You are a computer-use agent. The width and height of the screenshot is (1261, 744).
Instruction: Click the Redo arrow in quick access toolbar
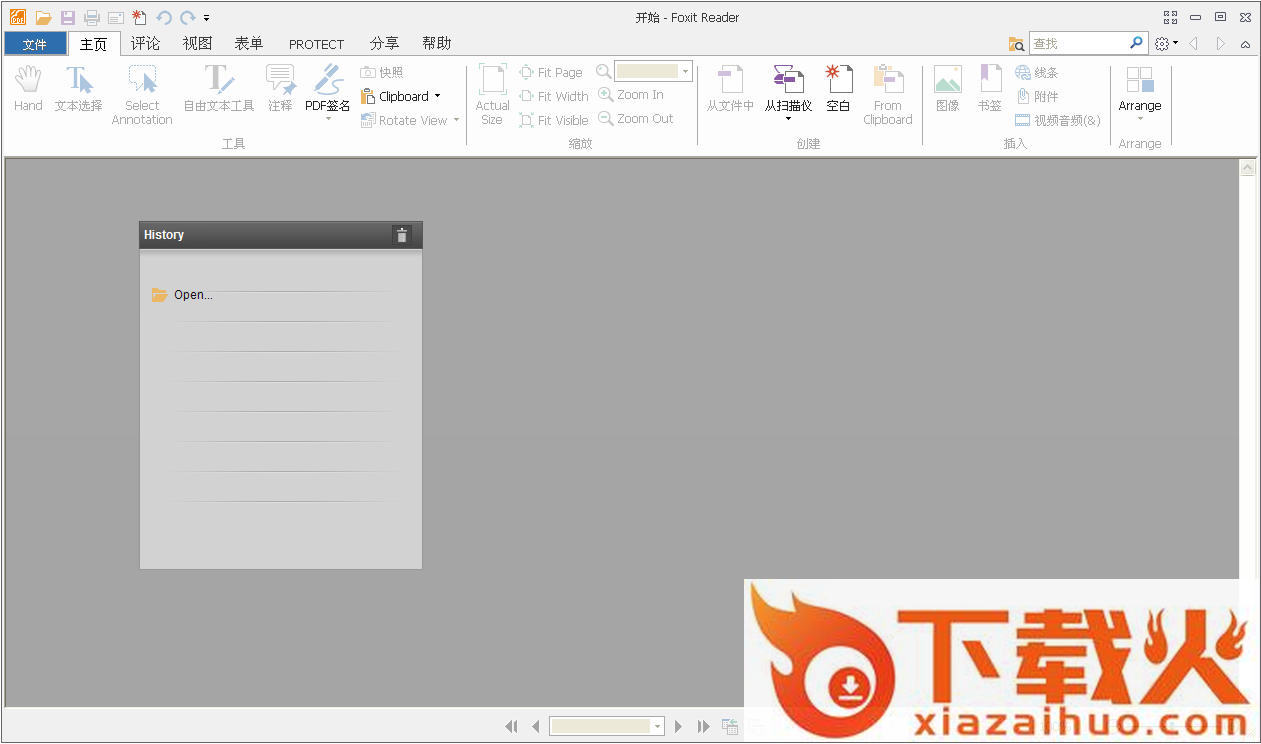(187, 18)
